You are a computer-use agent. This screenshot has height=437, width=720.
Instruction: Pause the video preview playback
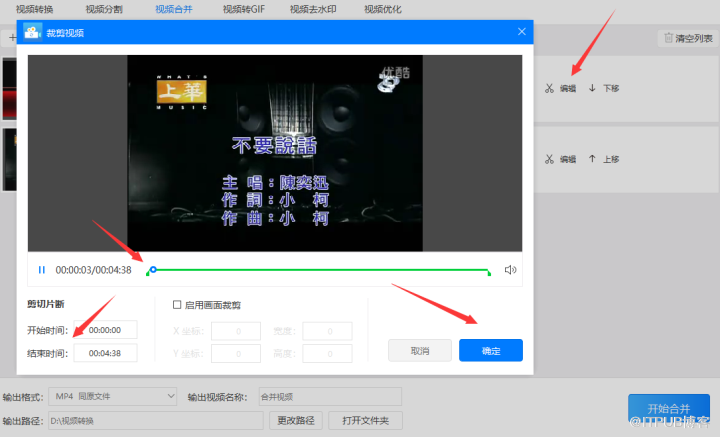[42, 269]
